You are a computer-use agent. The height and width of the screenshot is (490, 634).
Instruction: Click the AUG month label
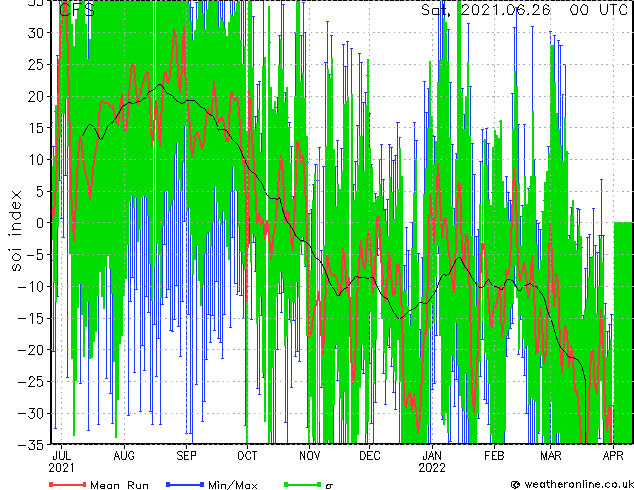(x=124, y=456)
